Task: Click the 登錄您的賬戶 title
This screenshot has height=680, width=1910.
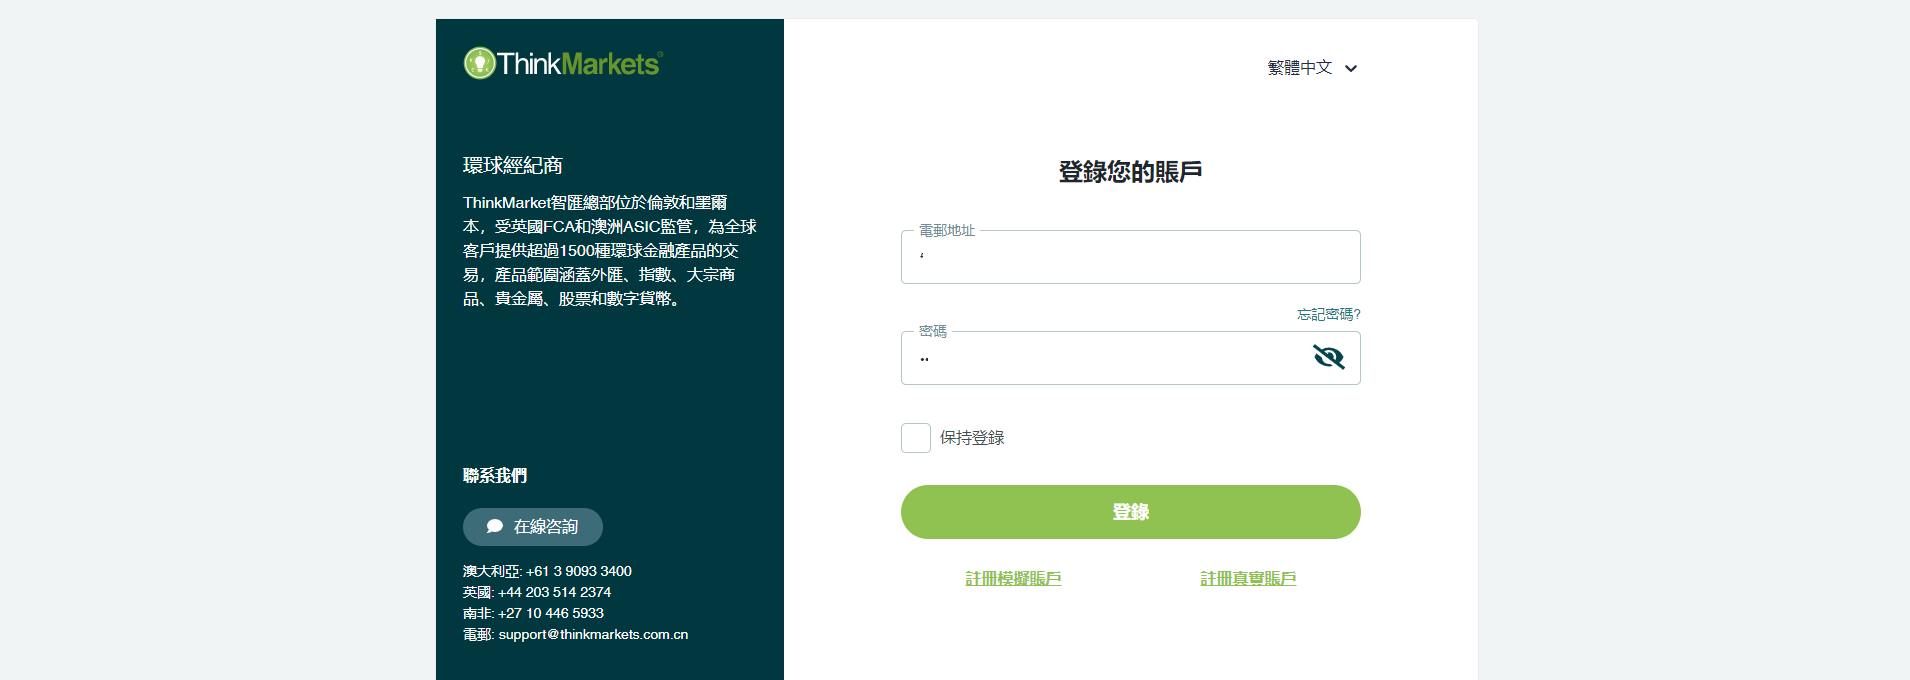Action: pyautogui.click(x=1130, y=172)
